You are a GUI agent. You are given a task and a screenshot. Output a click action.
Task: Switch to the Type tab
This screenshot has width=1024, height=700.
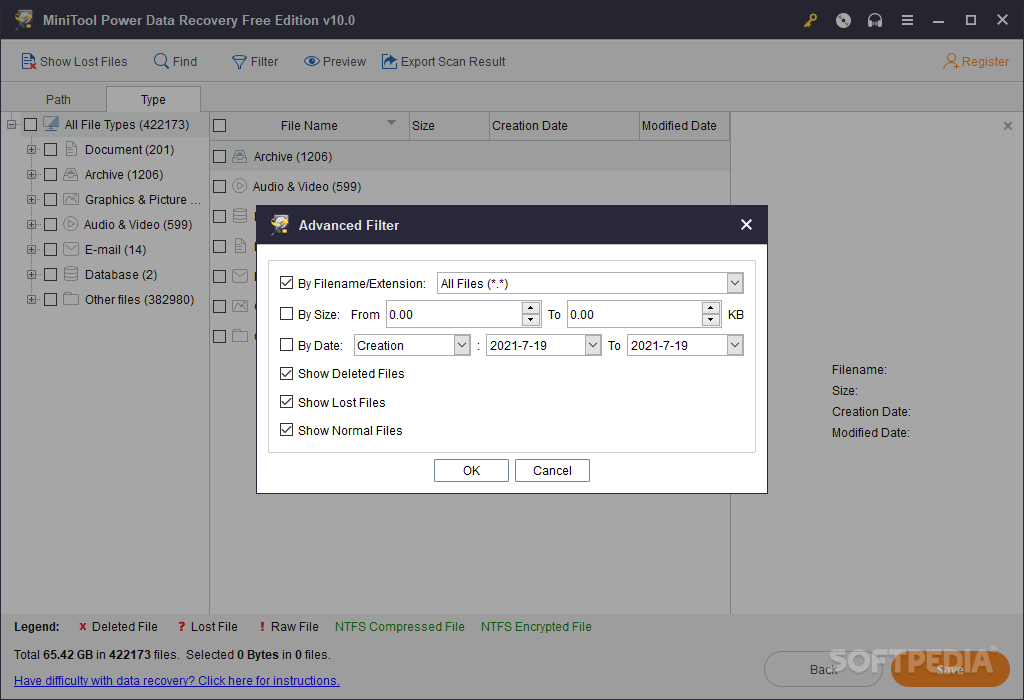click(x=153, y=99)
